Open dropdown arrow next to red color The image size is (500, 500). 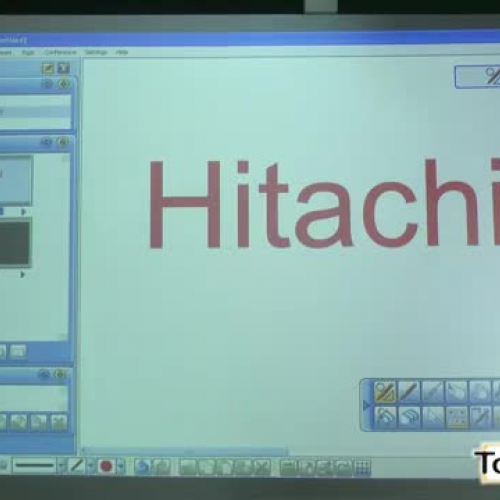(121, 466)
